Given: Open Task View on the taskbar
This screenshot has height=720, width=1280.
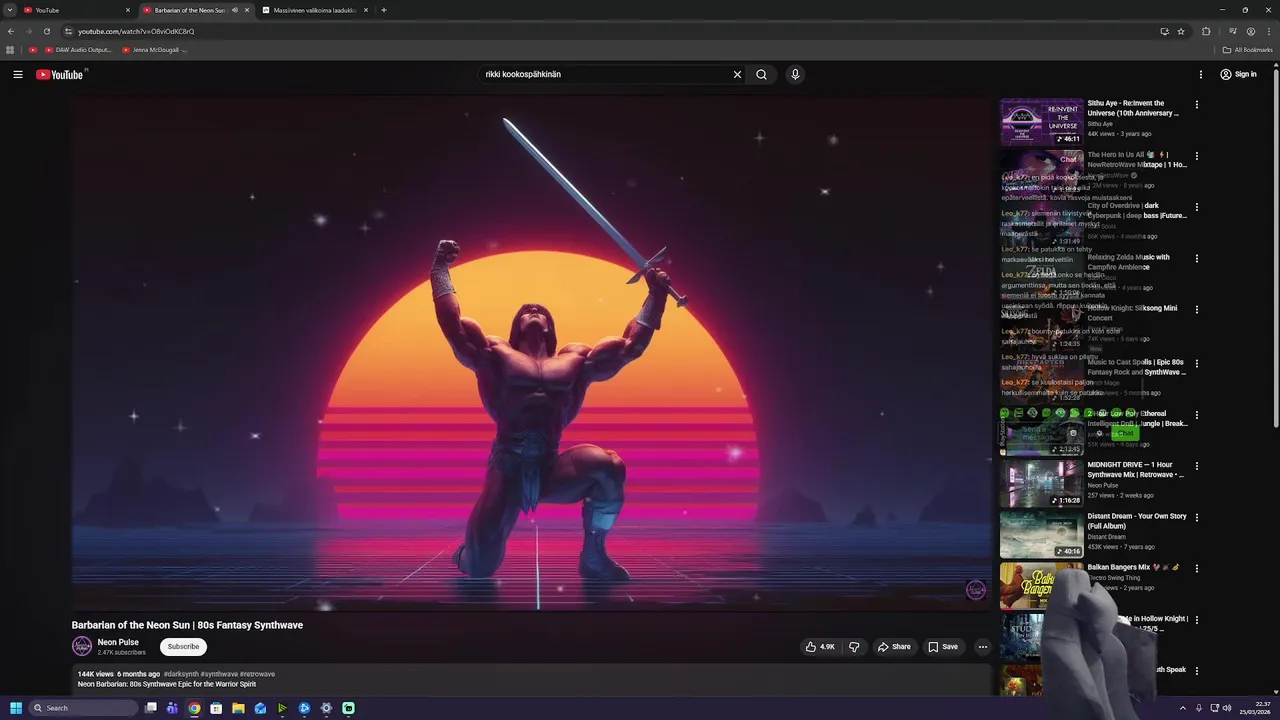Looking at the screenshot, I should pyautogui.click(x=151, y=708).
